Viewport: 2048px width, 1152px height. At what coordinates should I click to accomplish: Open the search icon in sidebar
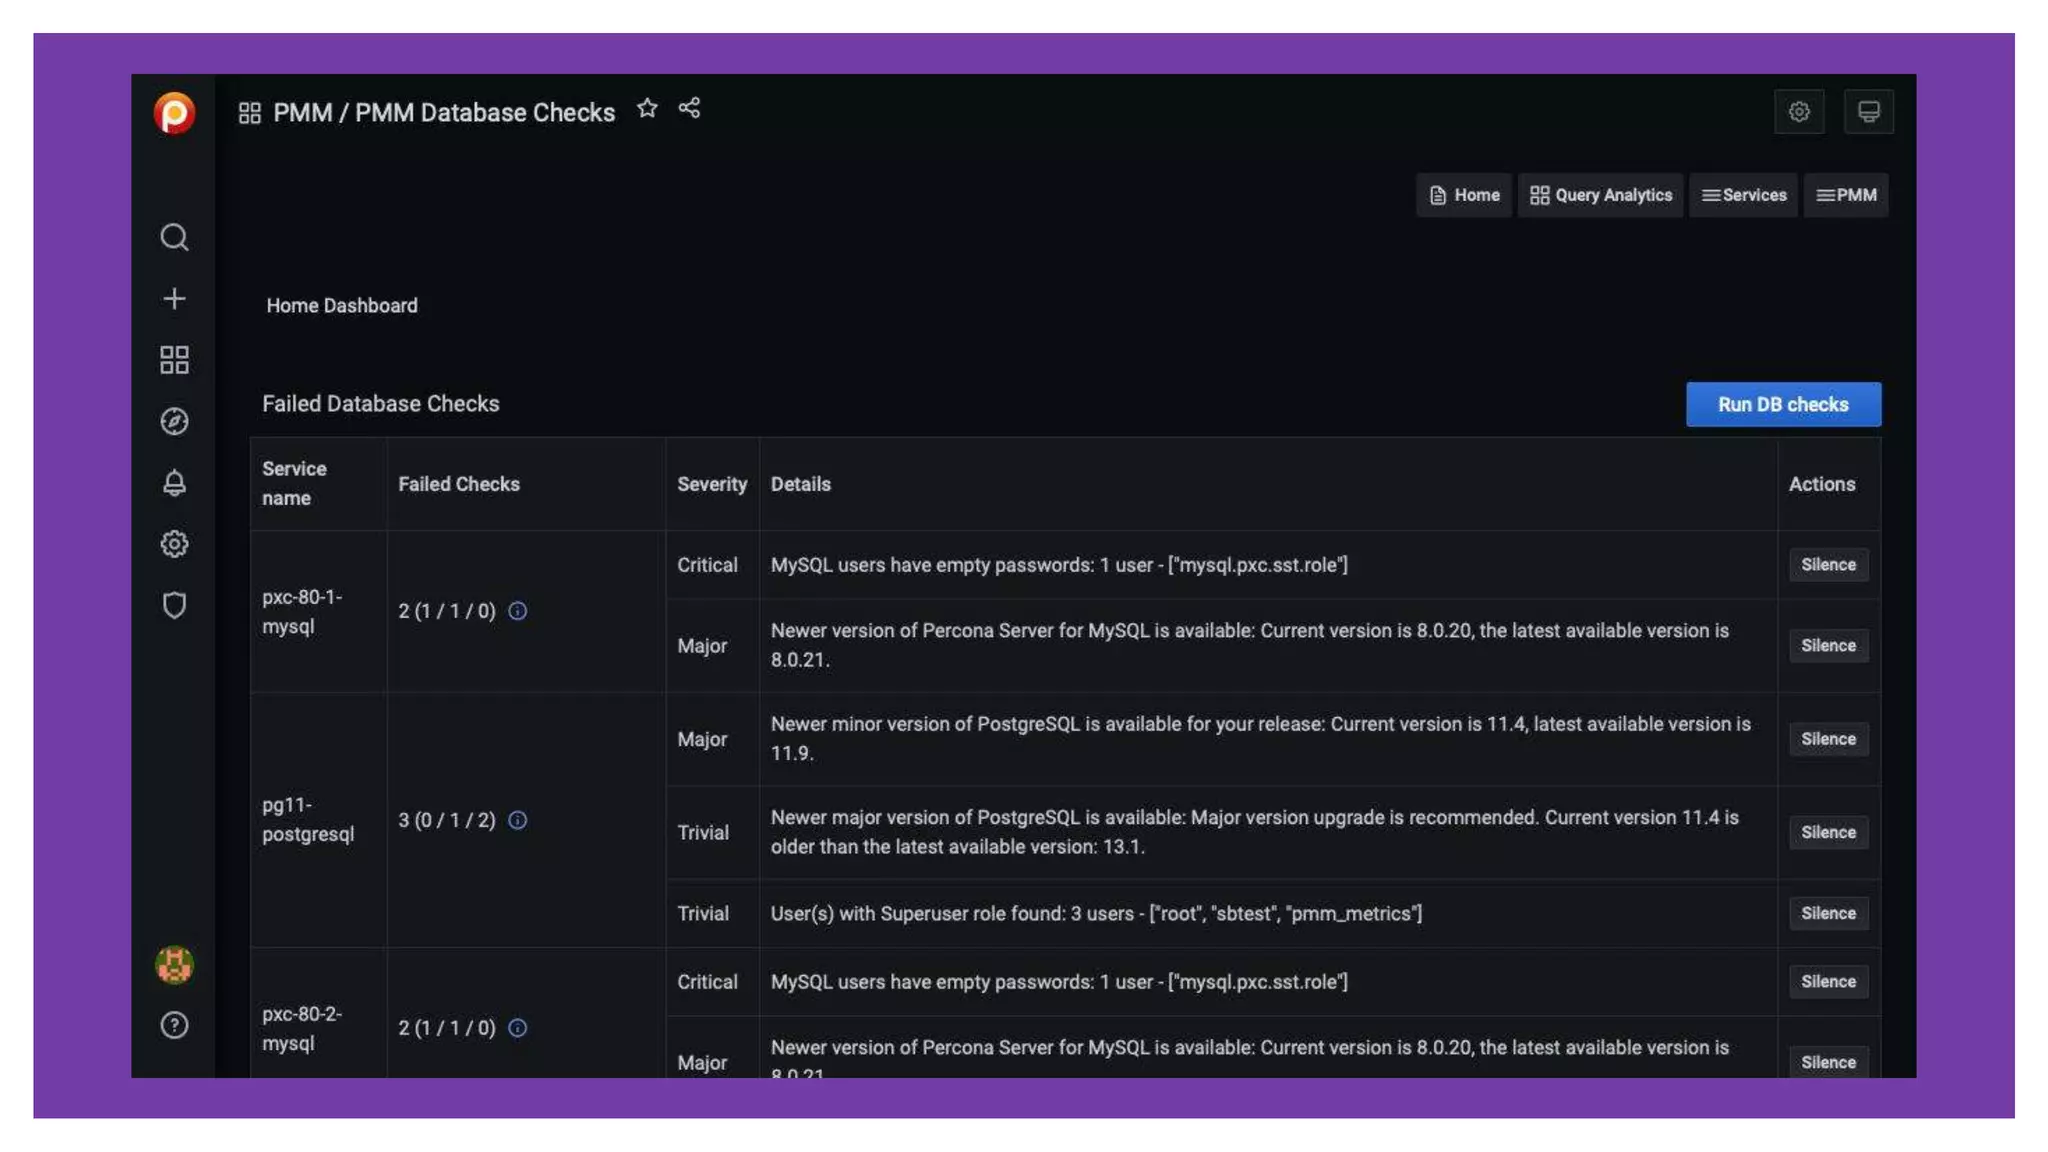click(x=174, y=237)
